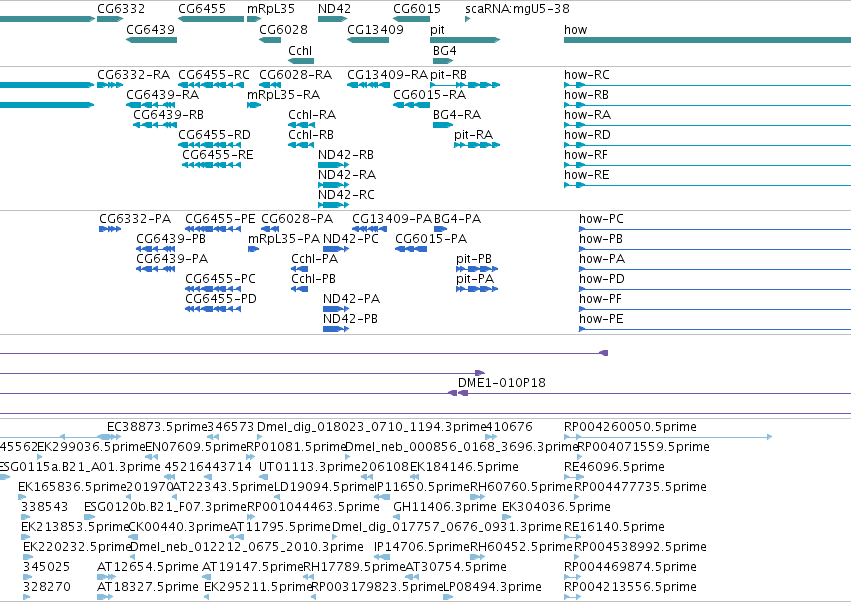The image size is (851, 602).
Task: Select transcript Cchl-RB
Action: pos(311,135)
